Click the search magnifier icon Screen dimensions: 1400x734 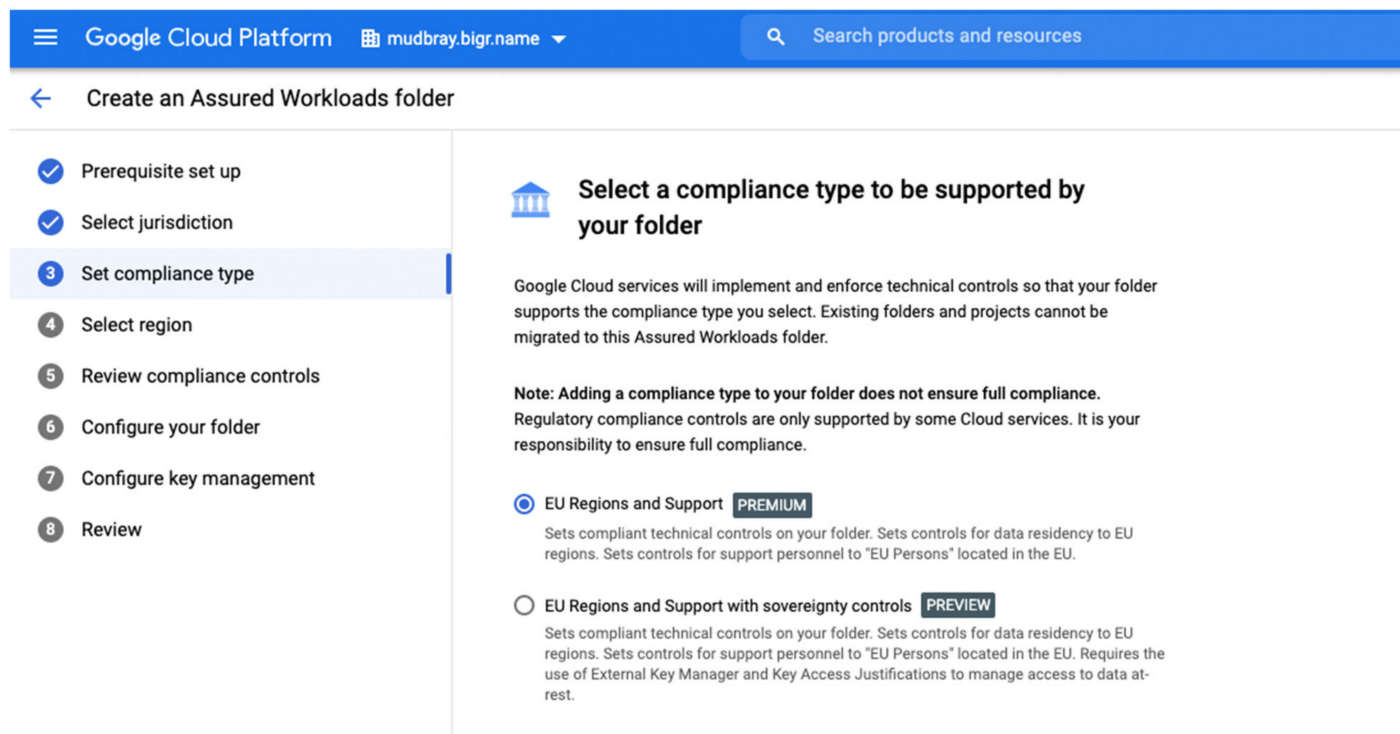coord(775,37)
